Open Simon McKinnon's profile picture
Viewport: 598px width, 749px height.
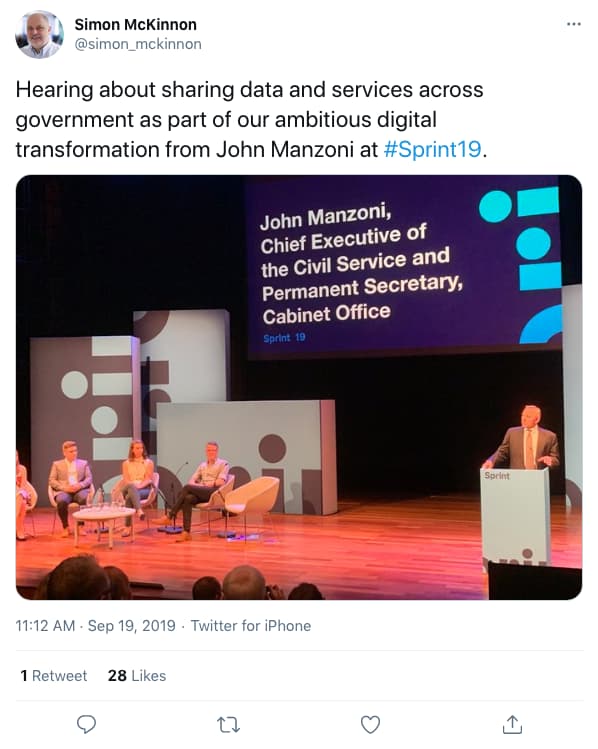40,34
